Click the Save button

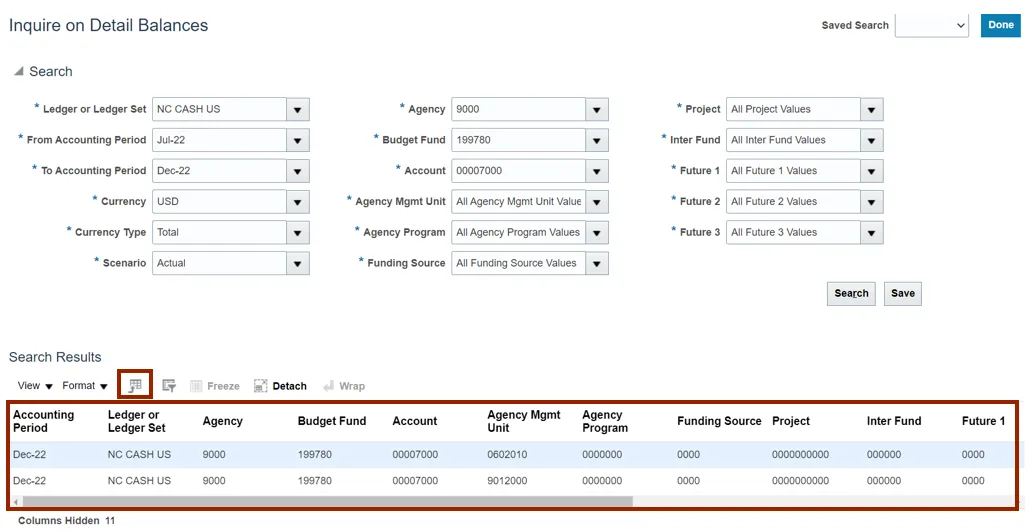coord(902,294)
